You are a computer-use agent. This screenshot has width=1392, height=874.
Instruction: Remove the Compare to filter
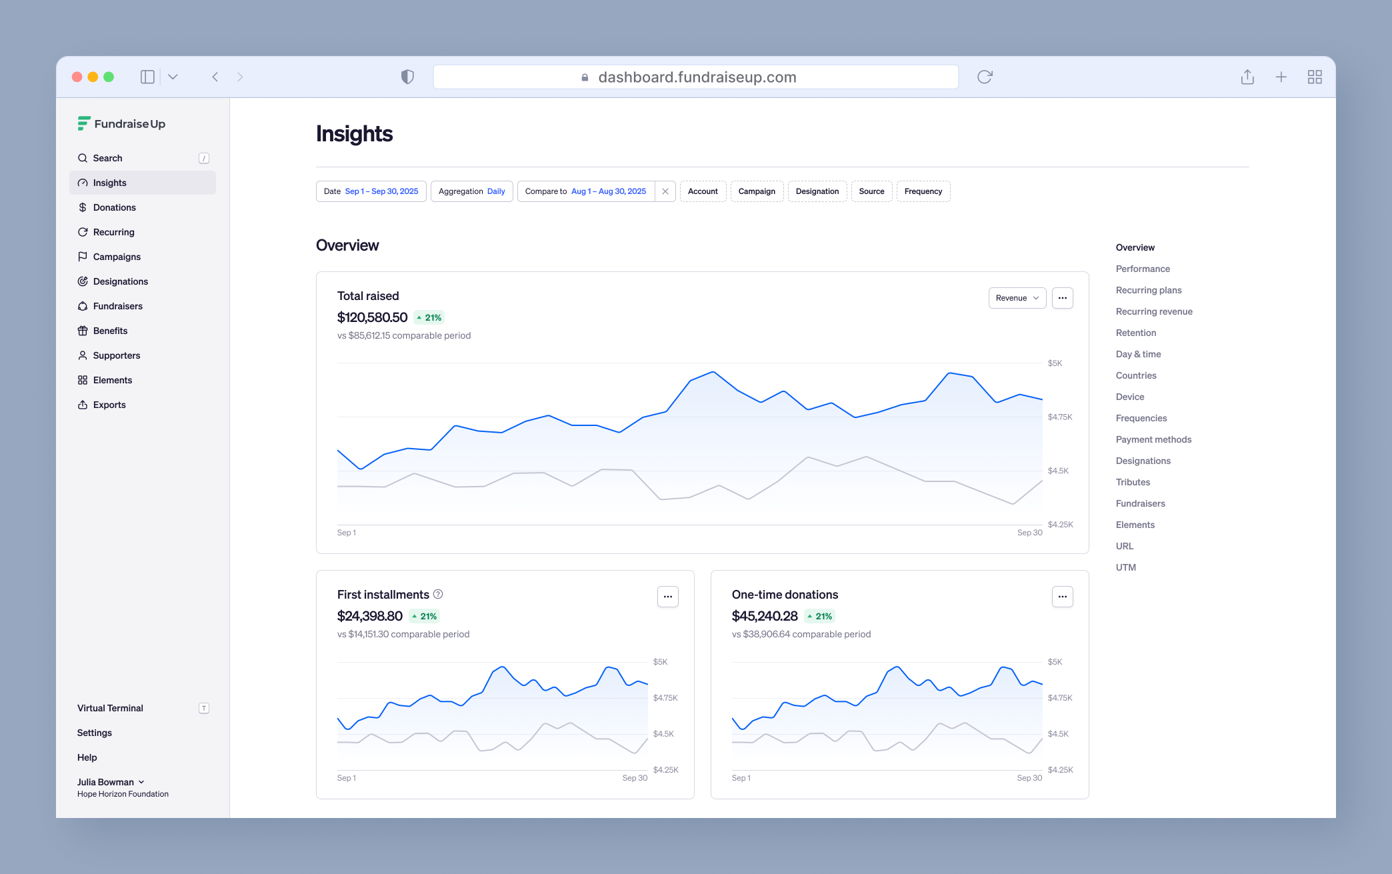point(665,191)
